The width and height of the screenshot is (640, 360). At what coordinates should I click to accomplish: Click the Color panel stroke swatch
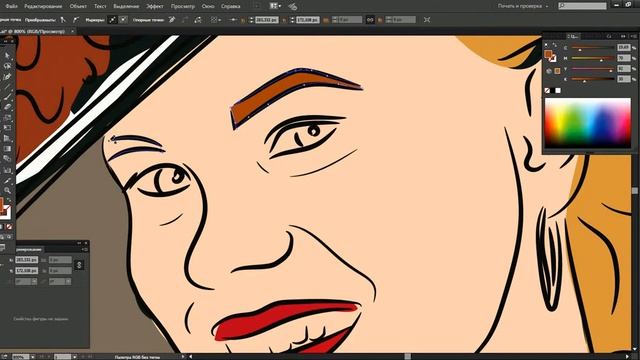coord(552,58)
